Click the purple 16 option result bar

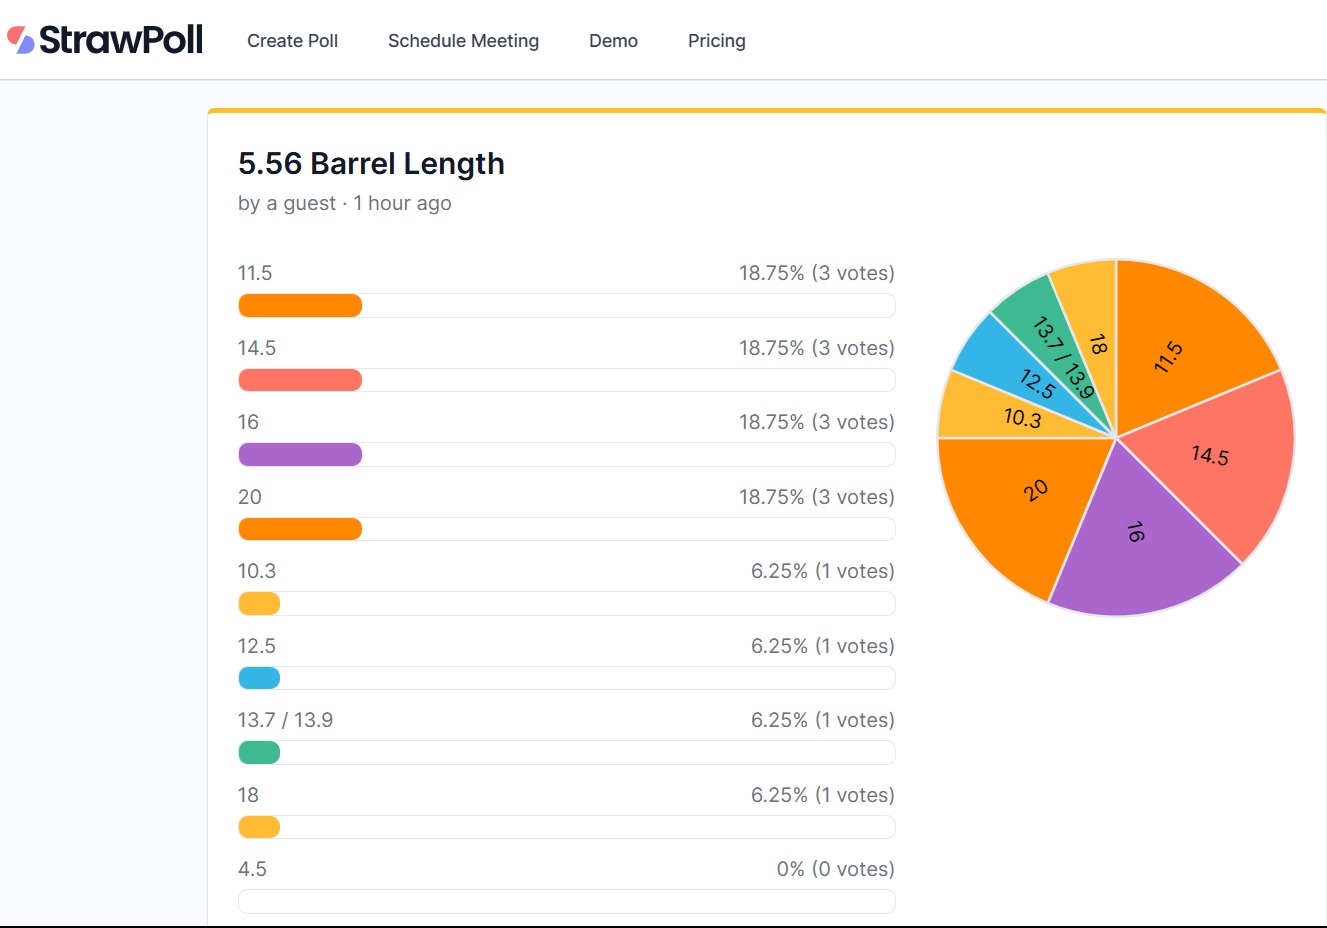pos(566,454)
